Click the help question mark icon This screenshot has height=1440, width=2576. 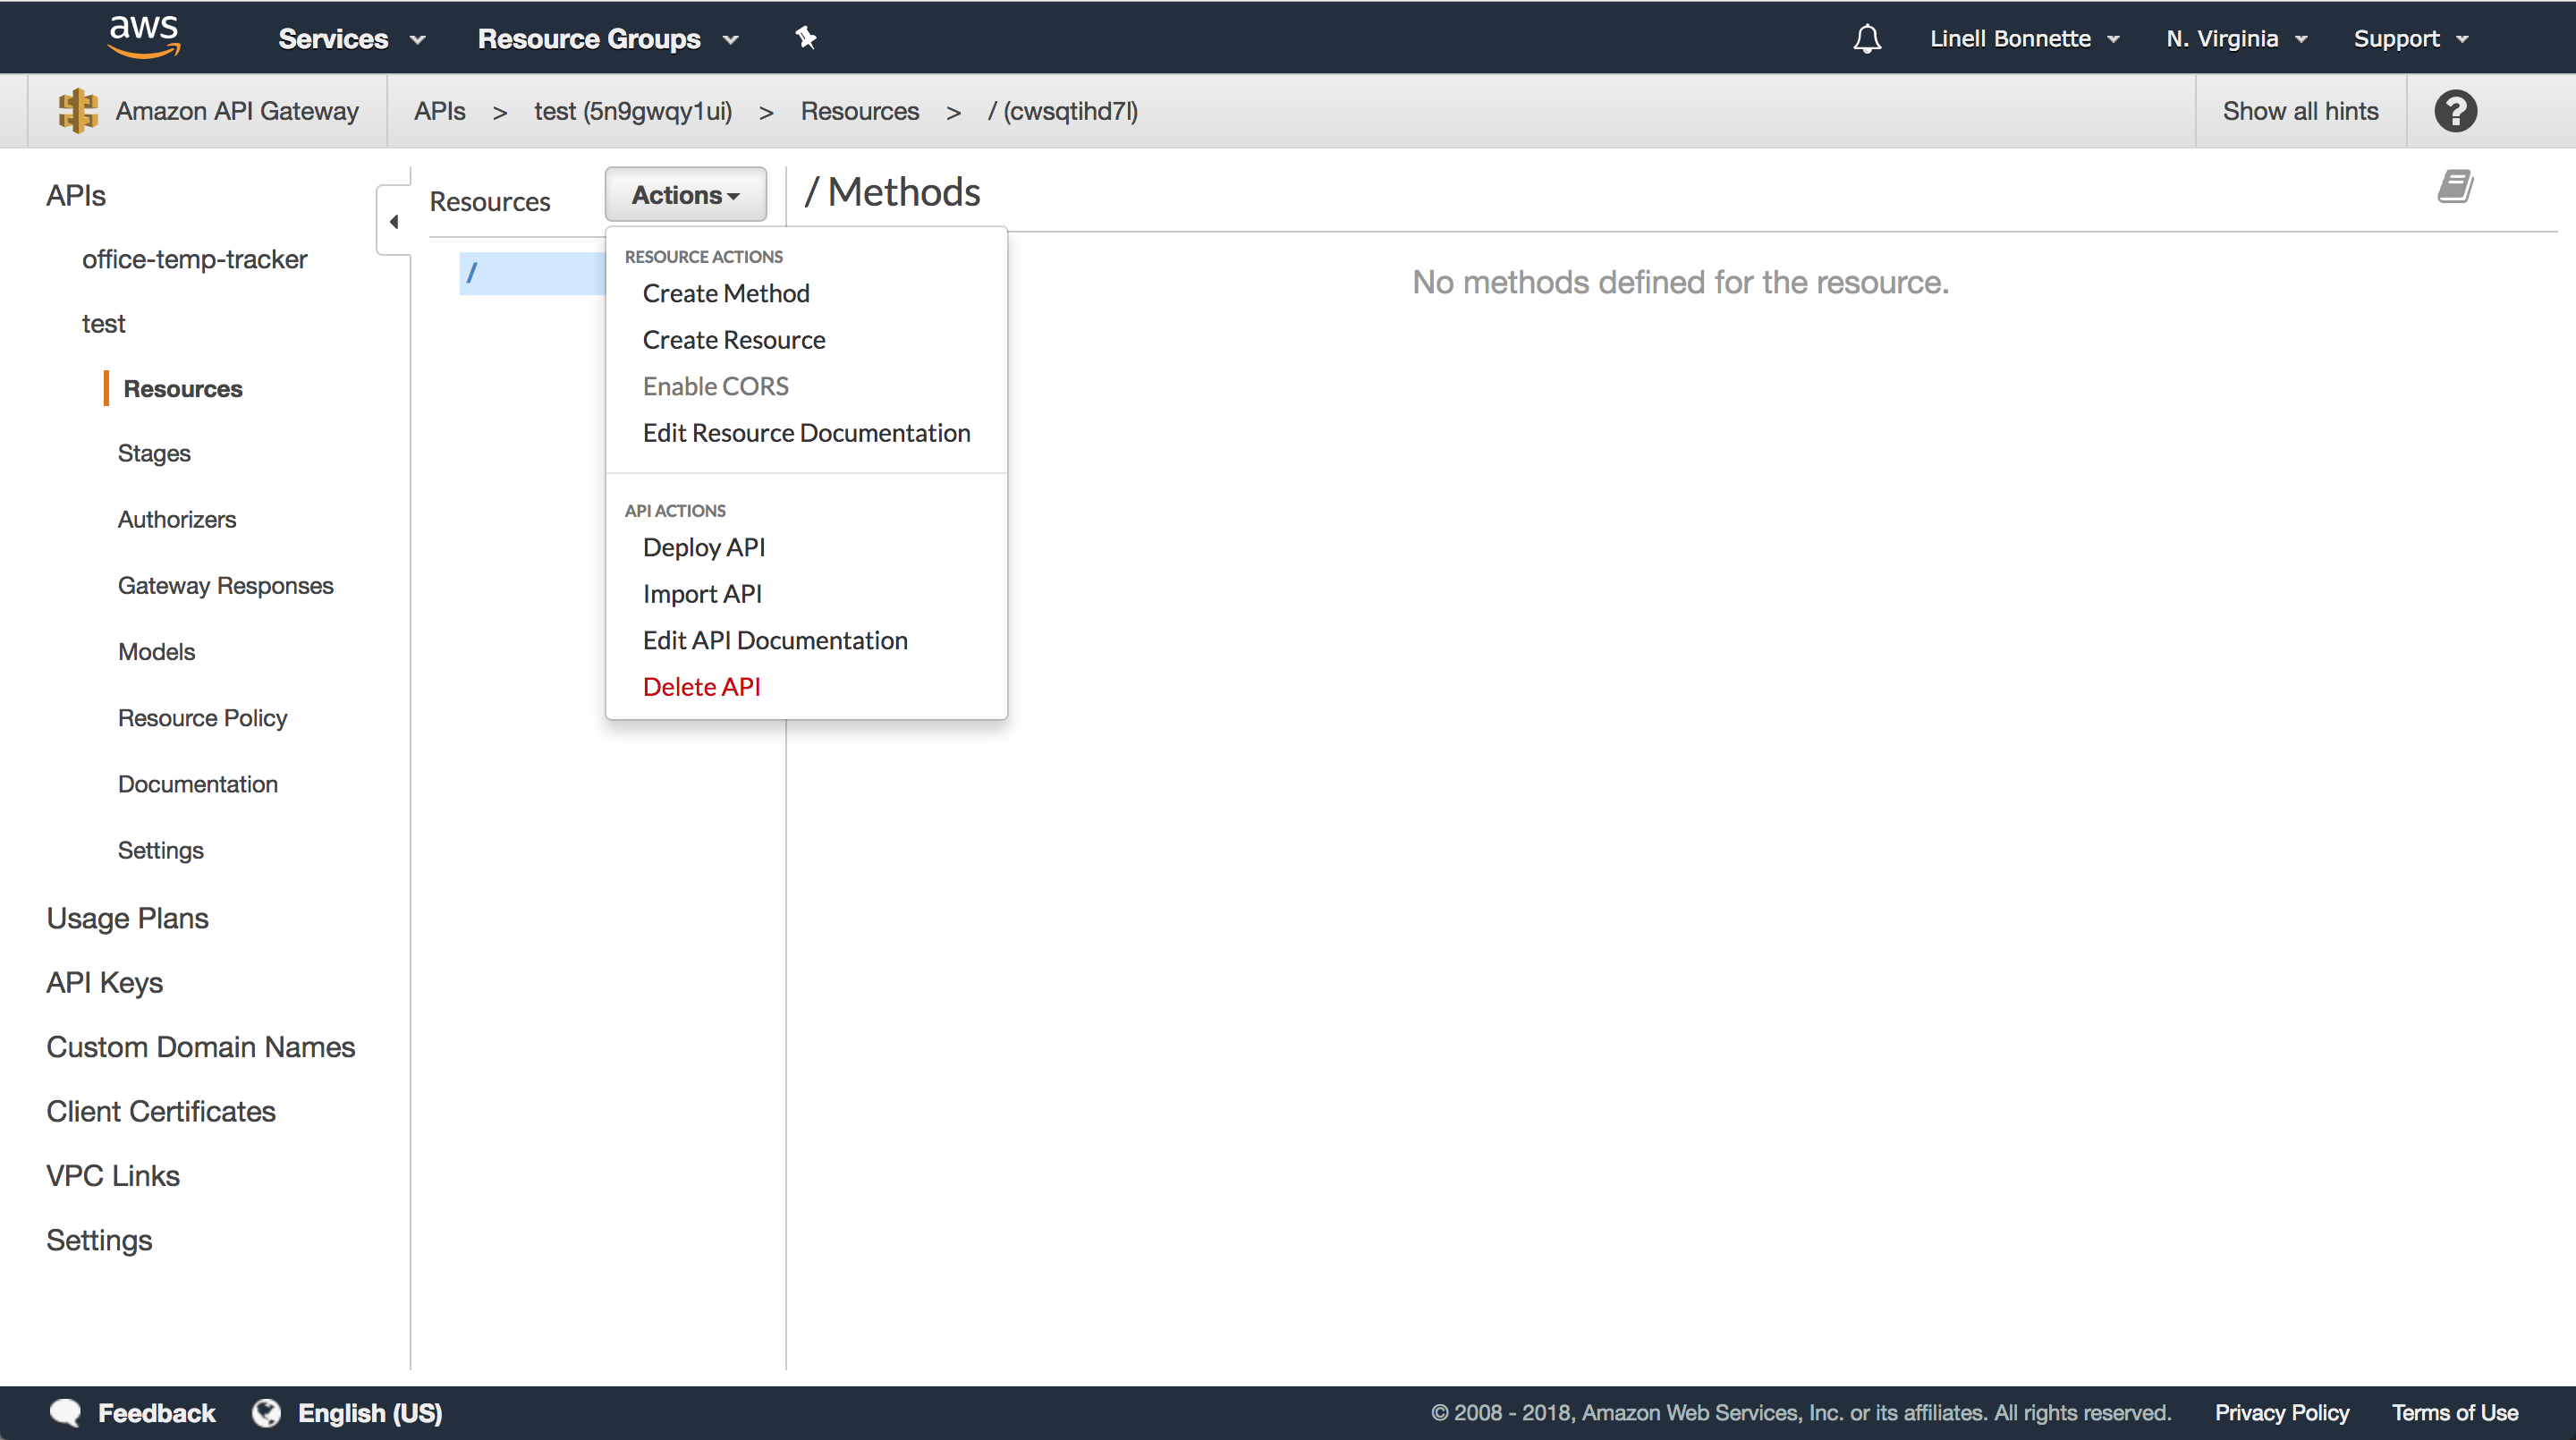coord(2457,110)
